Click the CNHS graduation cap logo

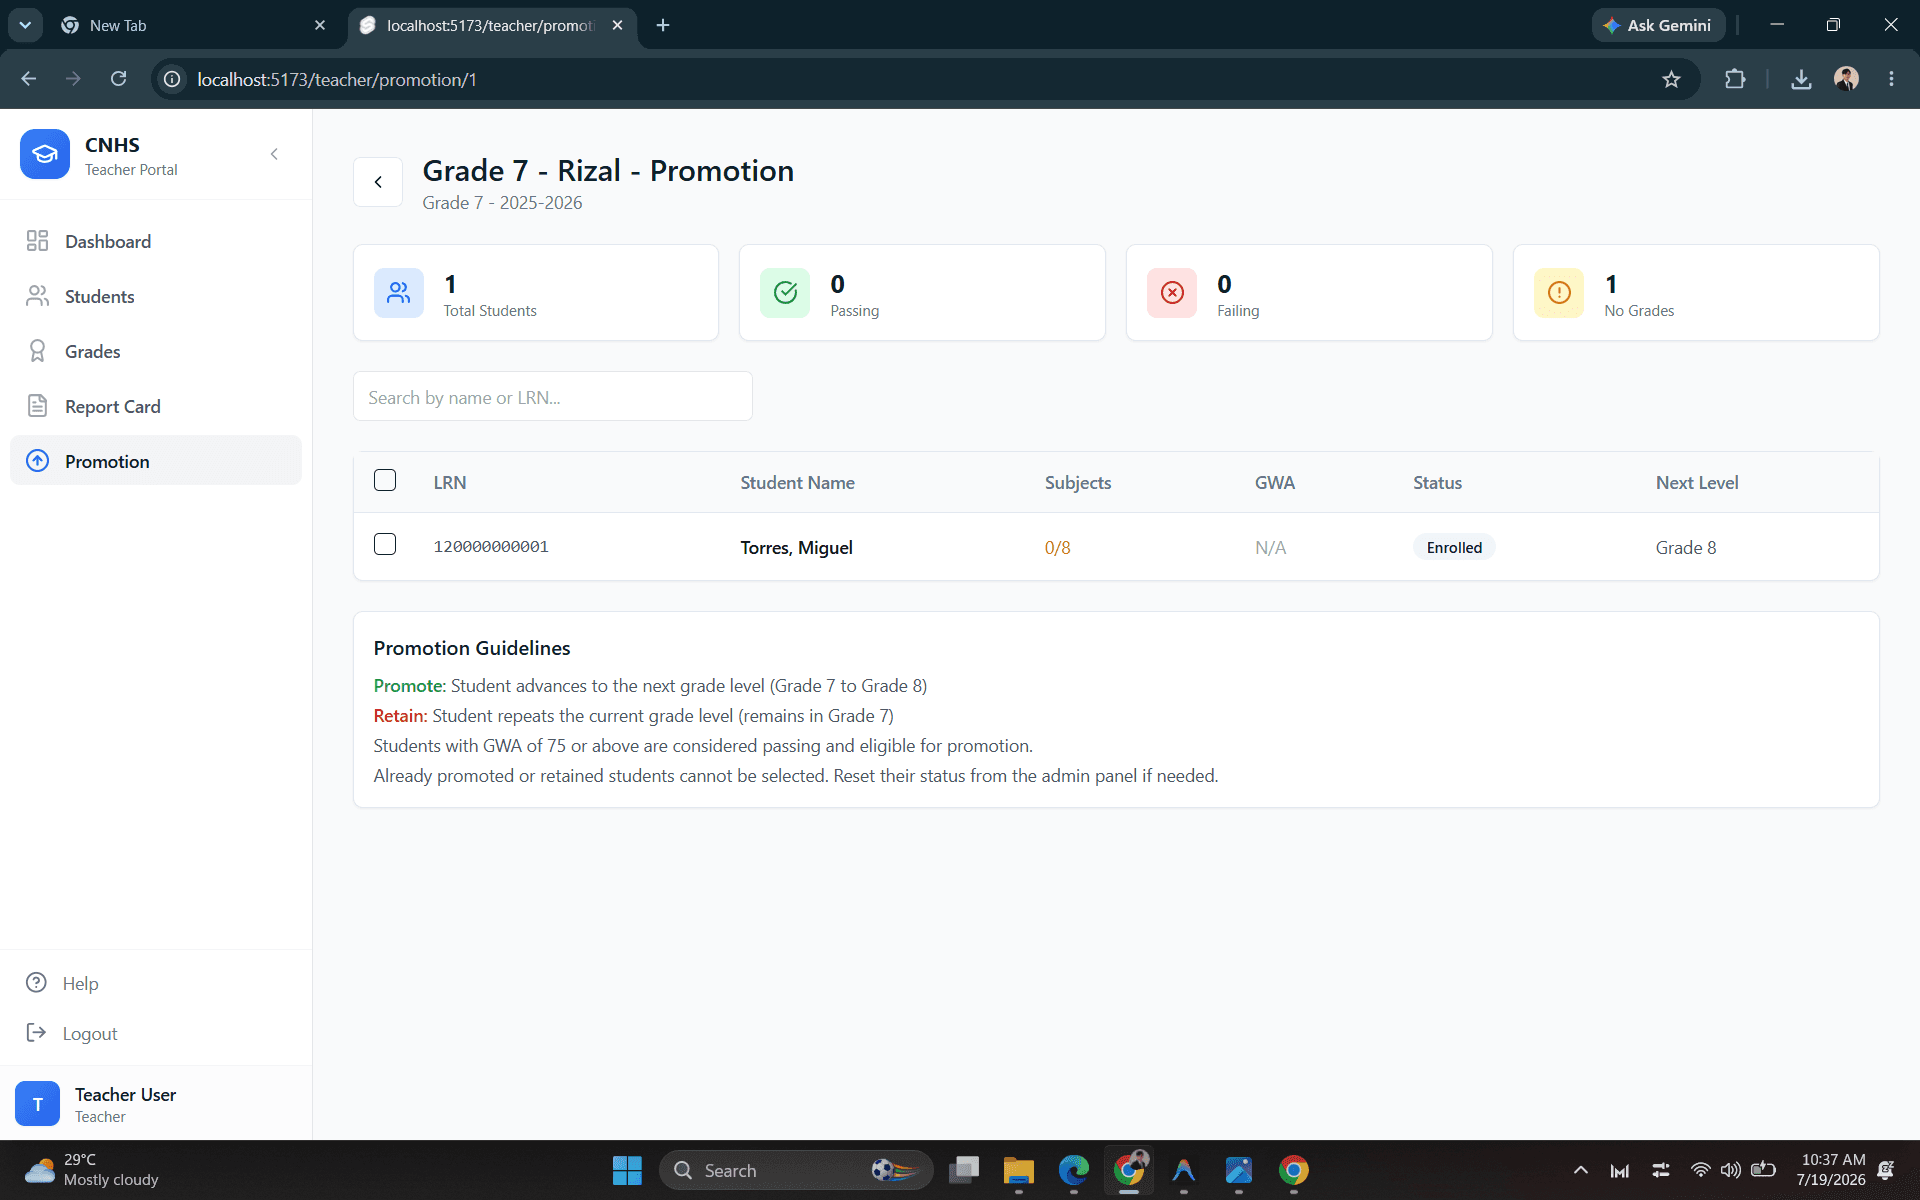pos(45,154)
